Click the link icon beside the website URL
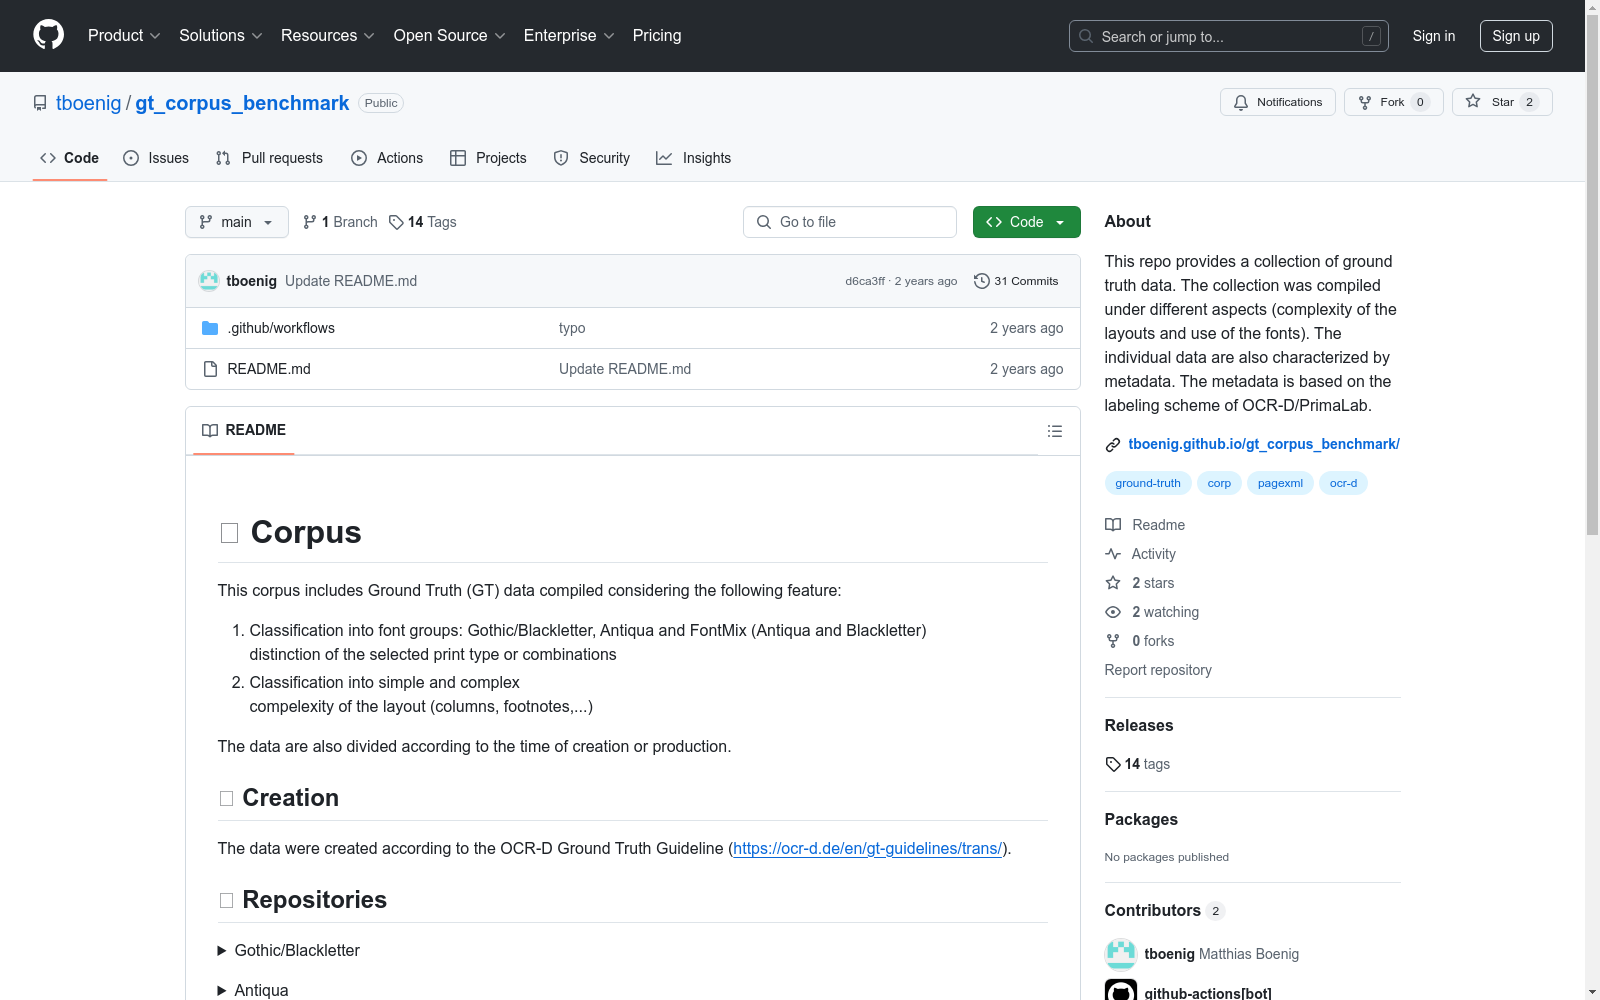1600x1000 pixels. (1113, 445)
